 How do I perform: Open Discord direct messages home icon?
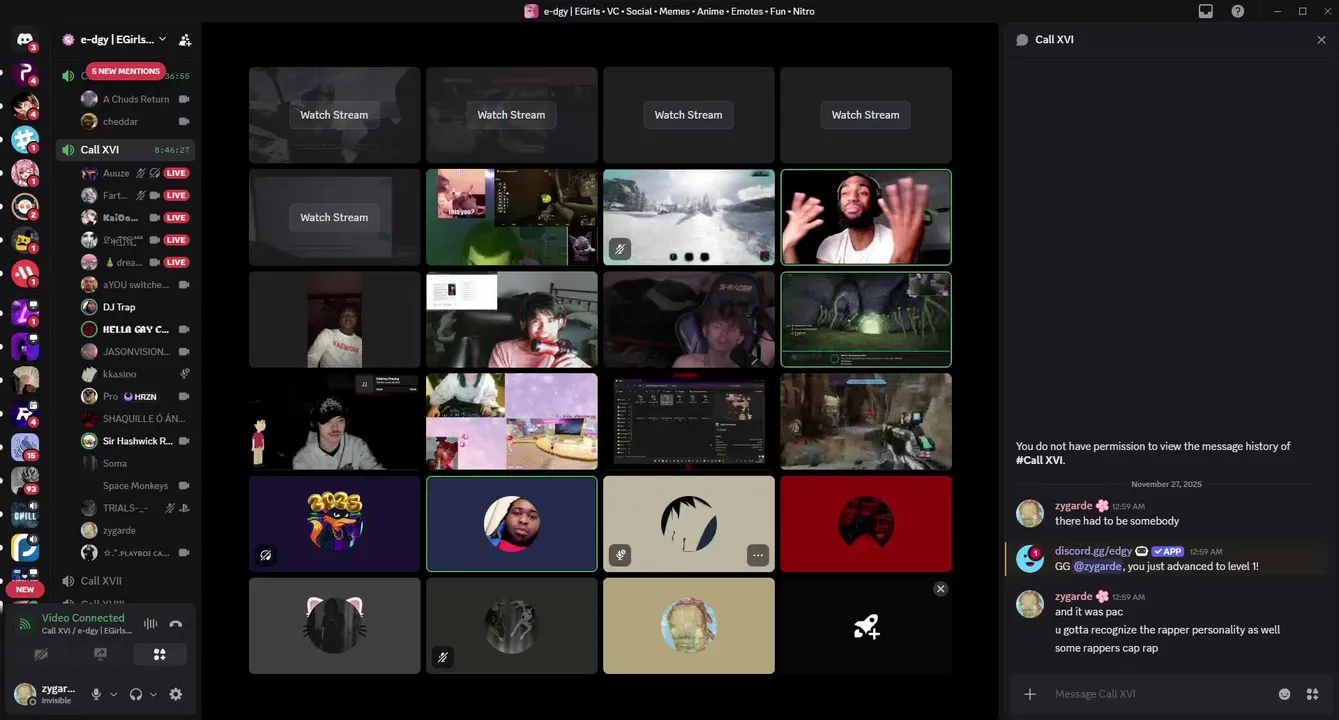tap(25, 40)
